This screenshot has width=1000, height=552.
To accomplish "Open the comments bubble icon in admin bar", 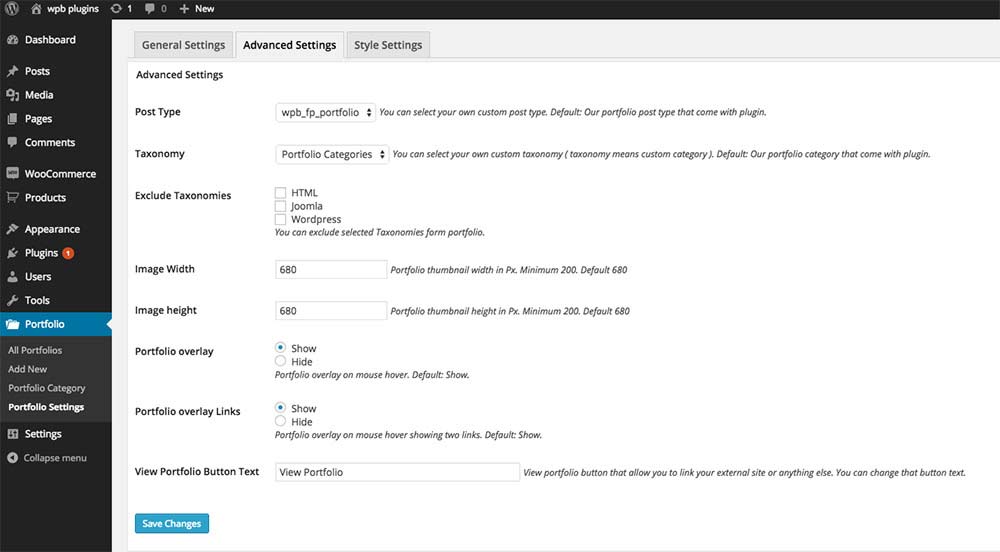I will pyautogui.click(x=149, y=8).
